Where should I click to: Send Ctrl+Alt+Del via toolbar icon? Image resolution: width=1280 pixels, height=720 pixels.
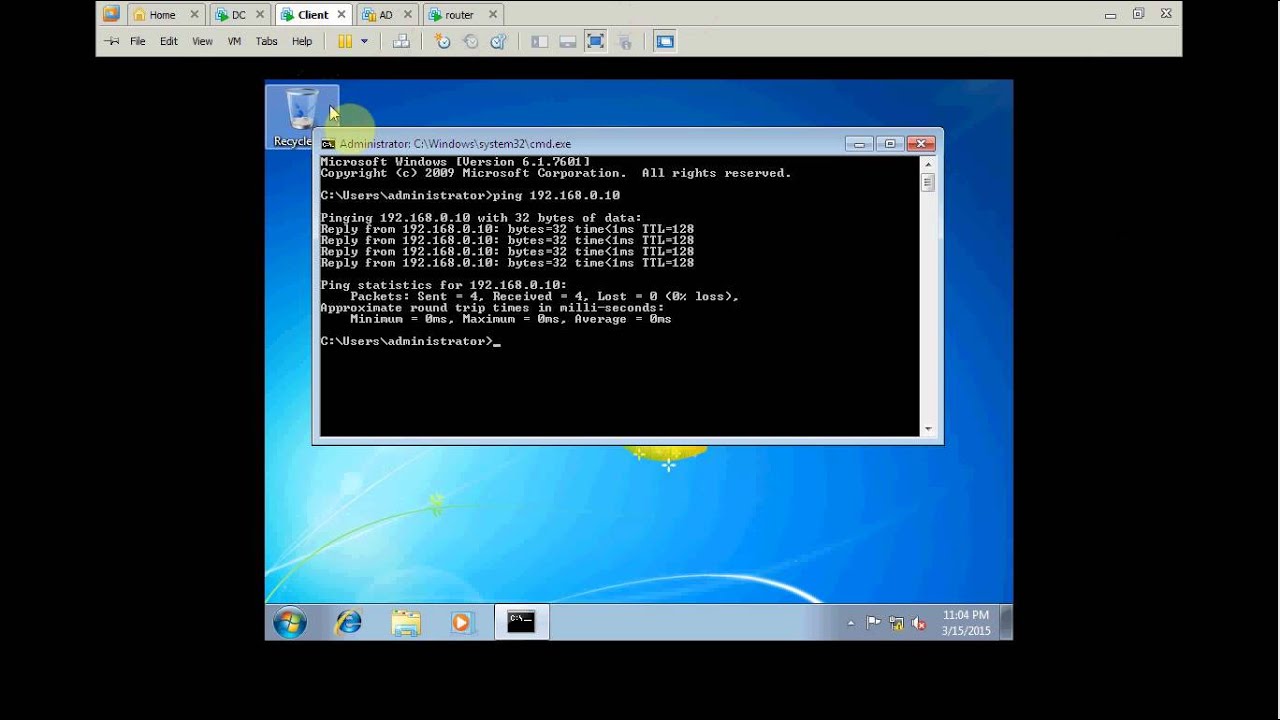(401, 41)
